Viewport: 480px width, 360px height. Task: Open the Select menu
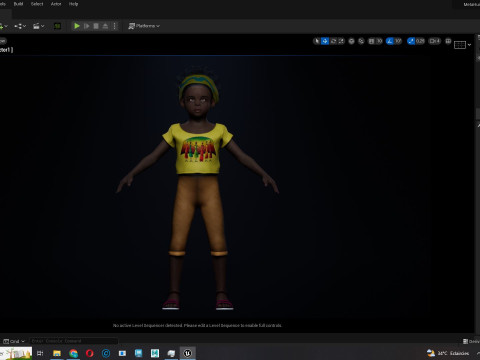[37, 4]
